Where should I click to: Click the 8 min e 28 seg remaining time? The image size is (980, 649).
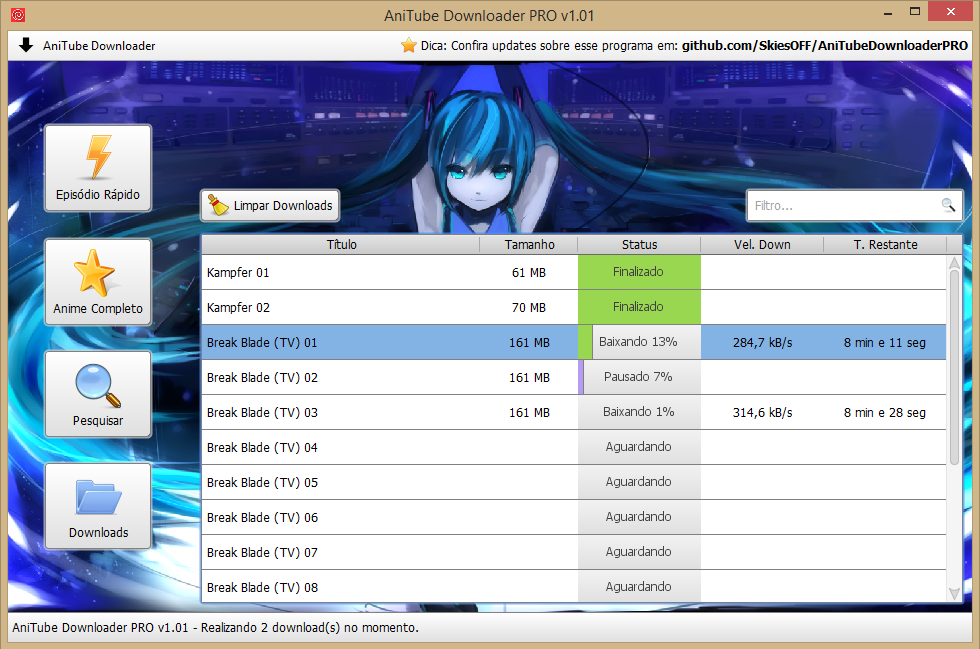(x=884, y=413)
